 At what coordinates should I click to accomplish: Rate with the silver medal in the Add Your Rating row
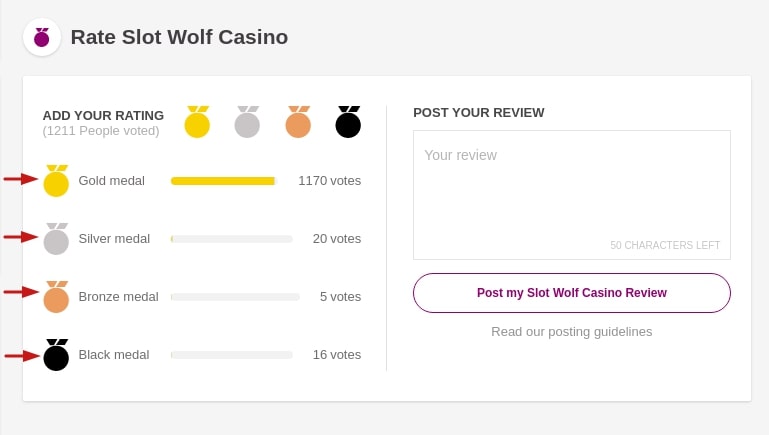[247, 123]
